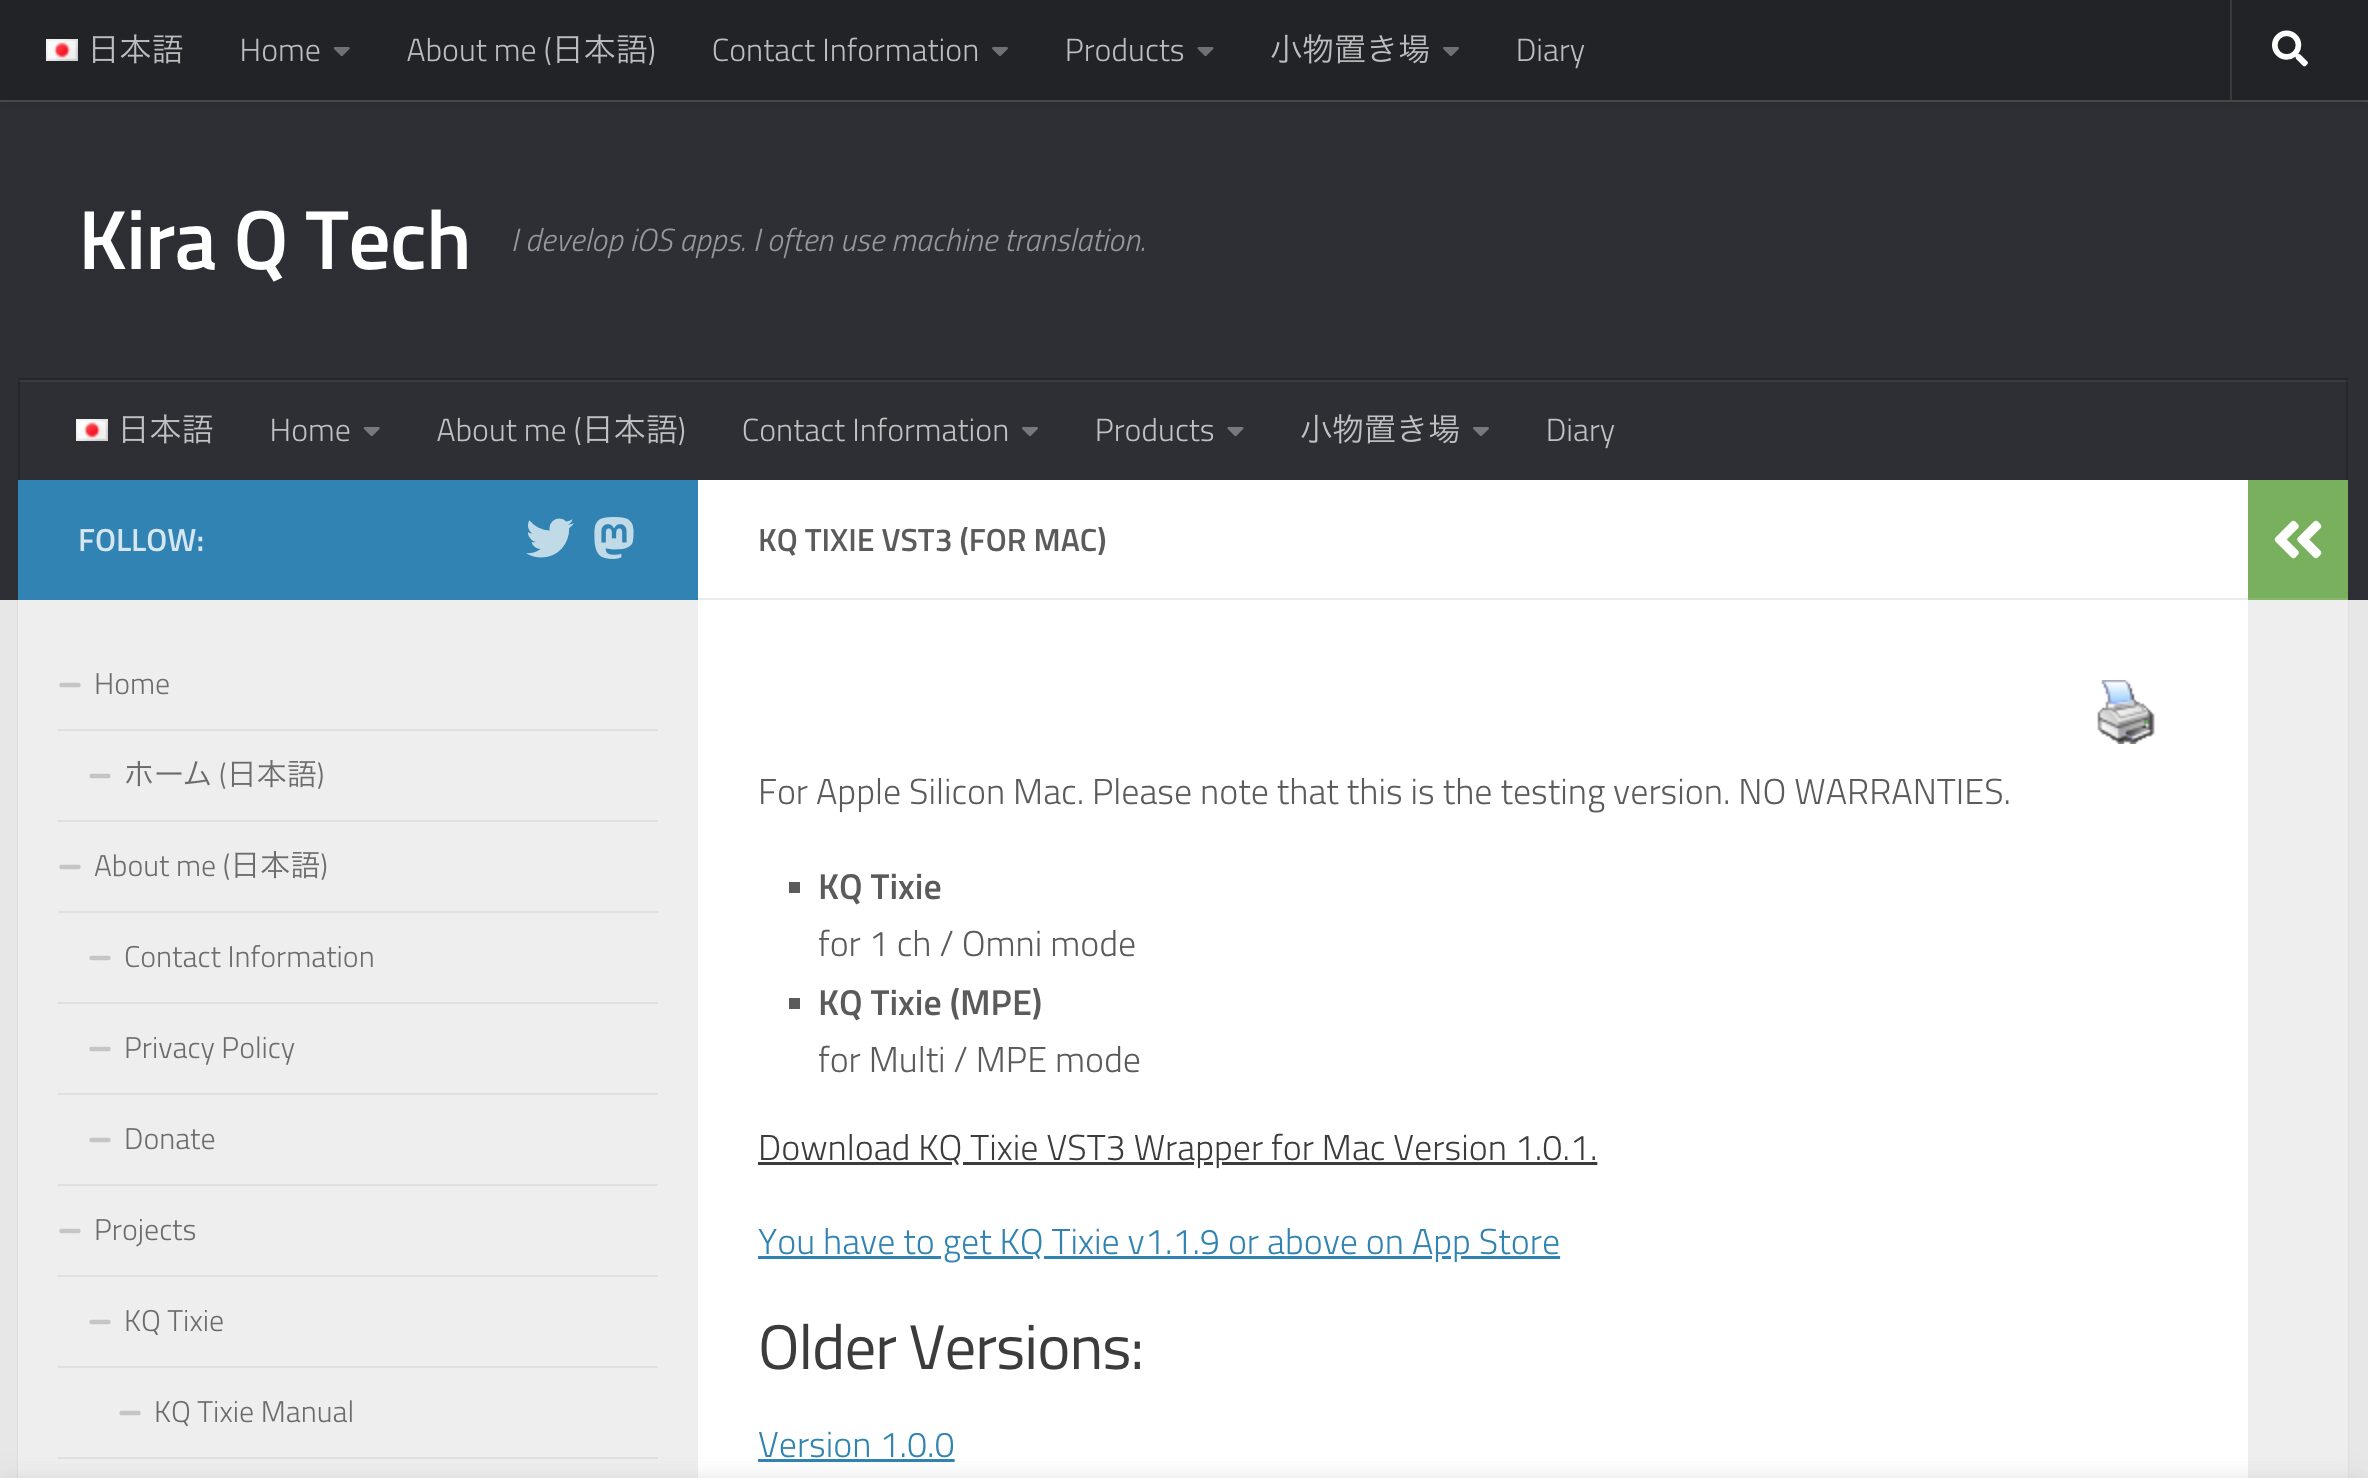Click the Japan flag in lower navigation bar
This screenshot has height=1478, width=2368.
pyautogui.click(x=92, y=430)
